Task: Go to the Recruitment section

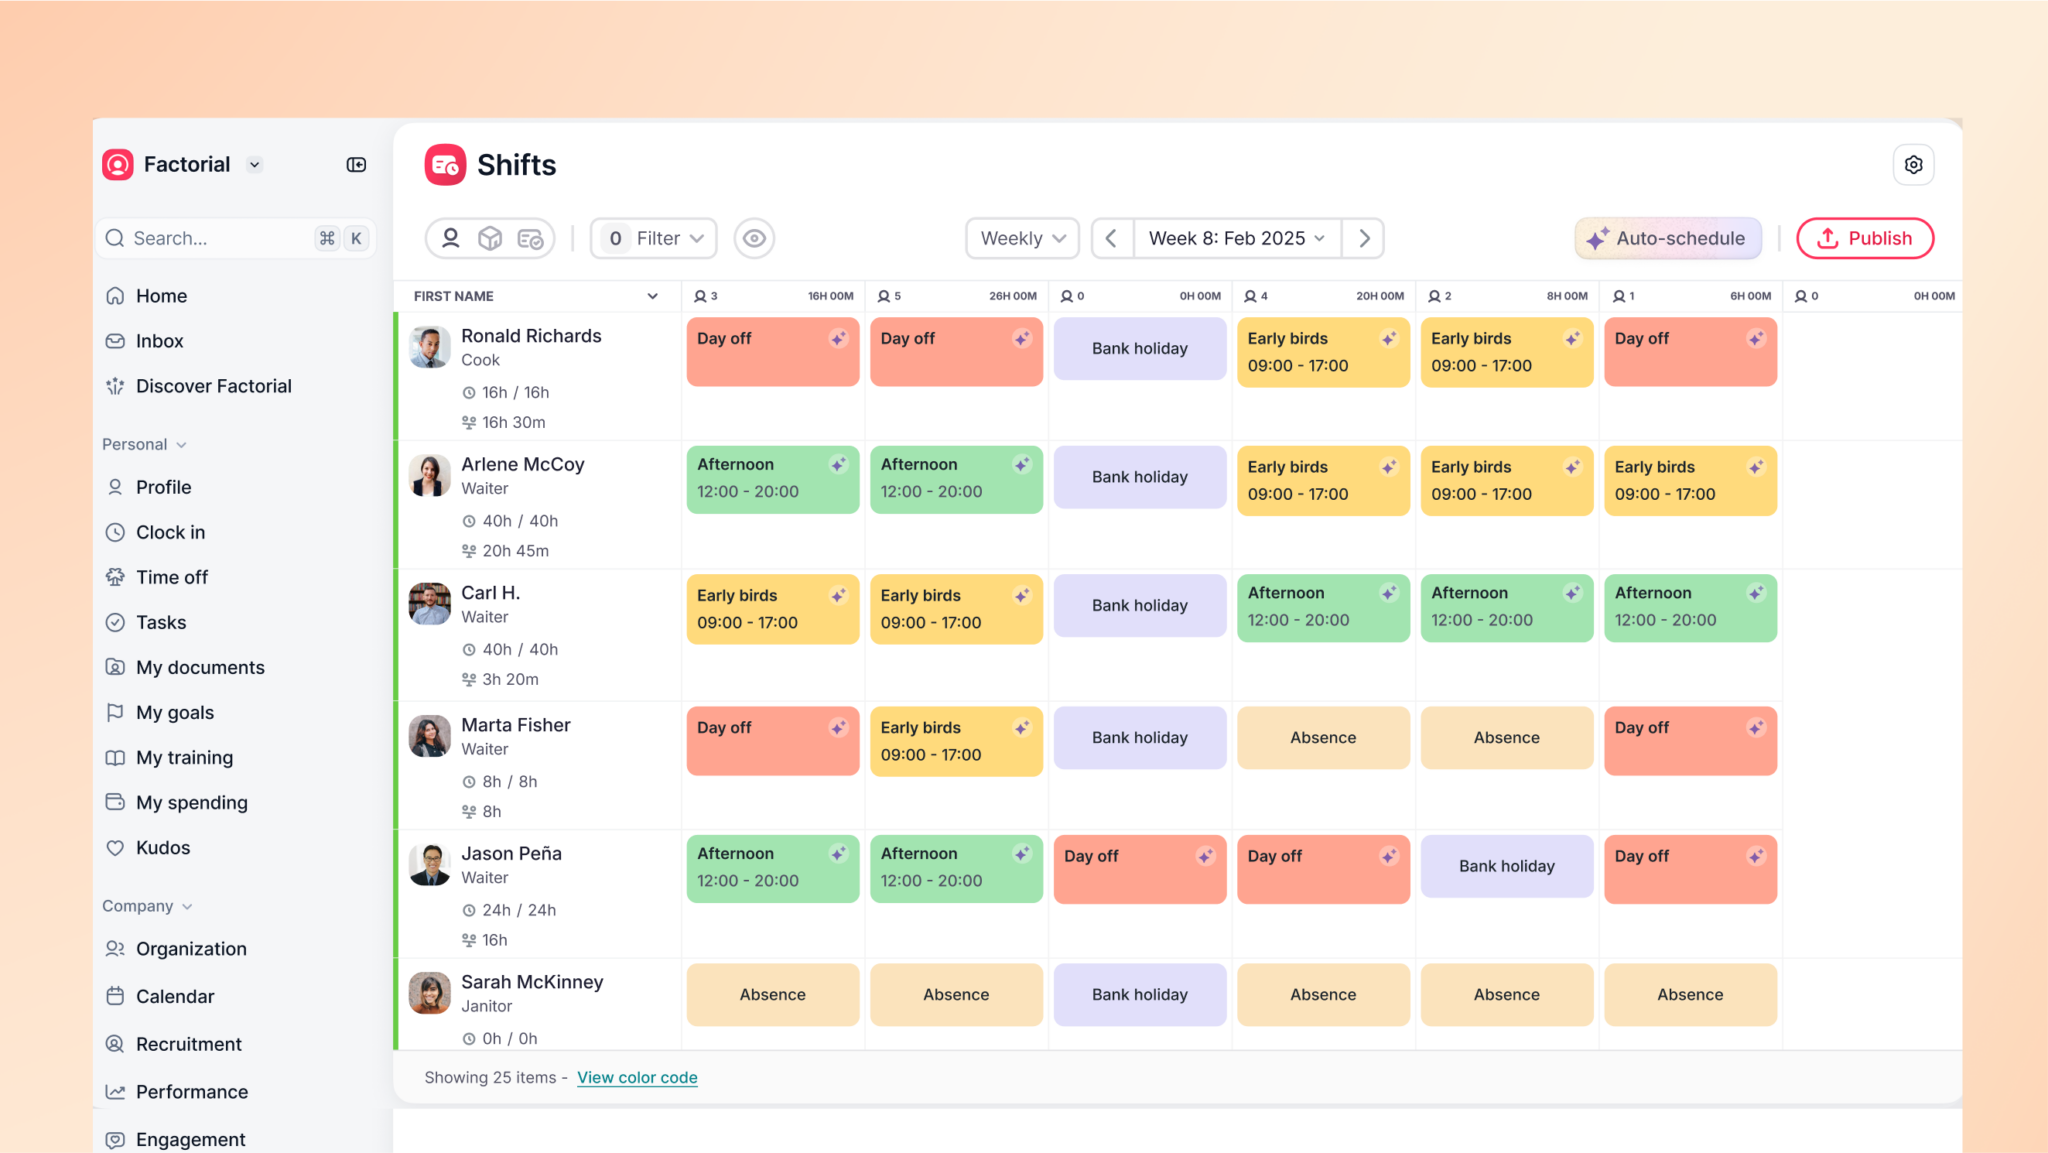Action: click(189, 1043)
